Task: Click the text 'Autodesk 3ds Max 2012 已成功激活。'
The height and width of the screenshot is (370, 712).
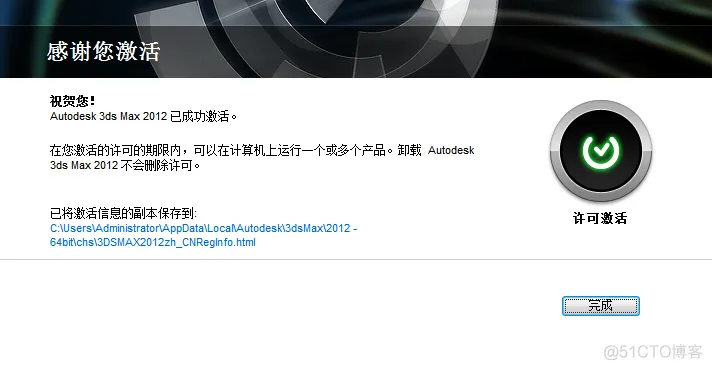Action: coord(143,117)
